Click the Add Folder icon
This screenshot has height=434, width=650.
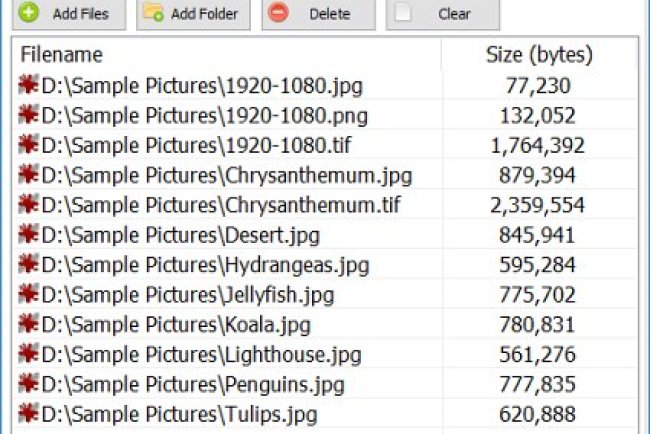(x=153, y=14)
